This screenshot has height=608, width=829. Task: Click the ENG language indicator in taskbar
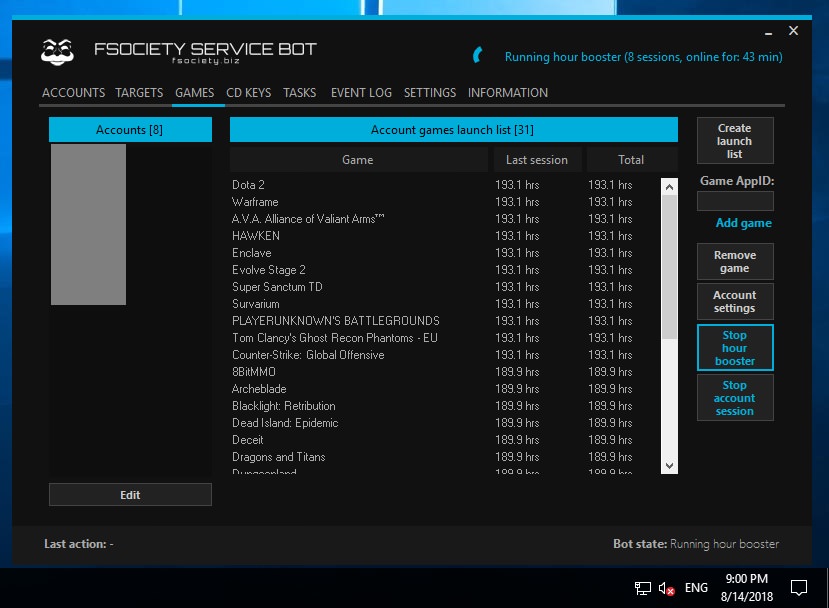click(696, 588)
